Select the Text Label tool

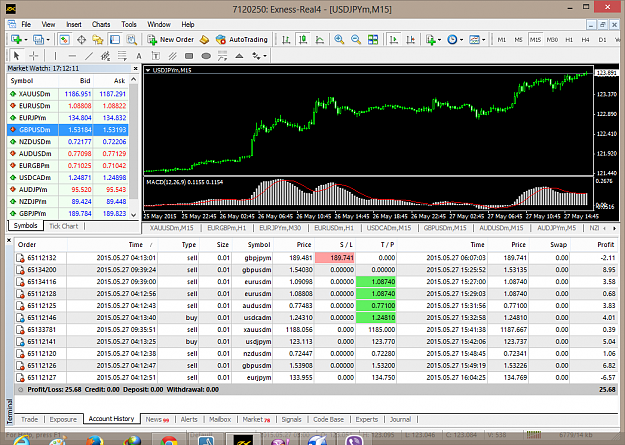tap(155, 56)
